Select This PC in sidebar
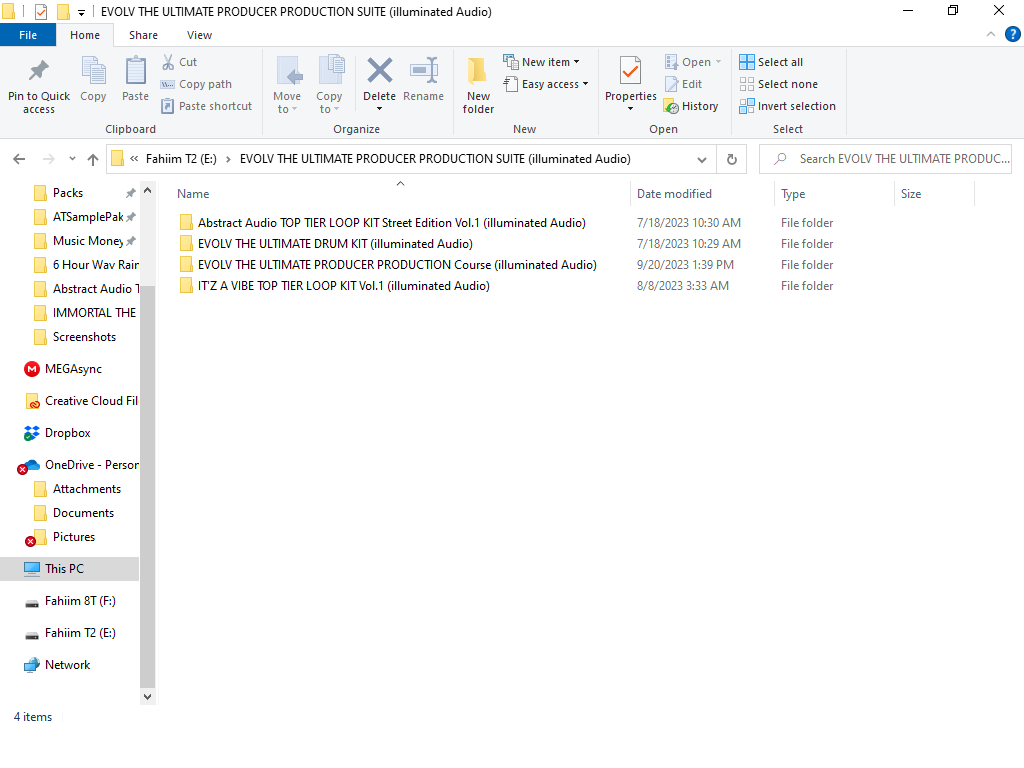The height and width of the screenshot is (768, 1024). 64,569
